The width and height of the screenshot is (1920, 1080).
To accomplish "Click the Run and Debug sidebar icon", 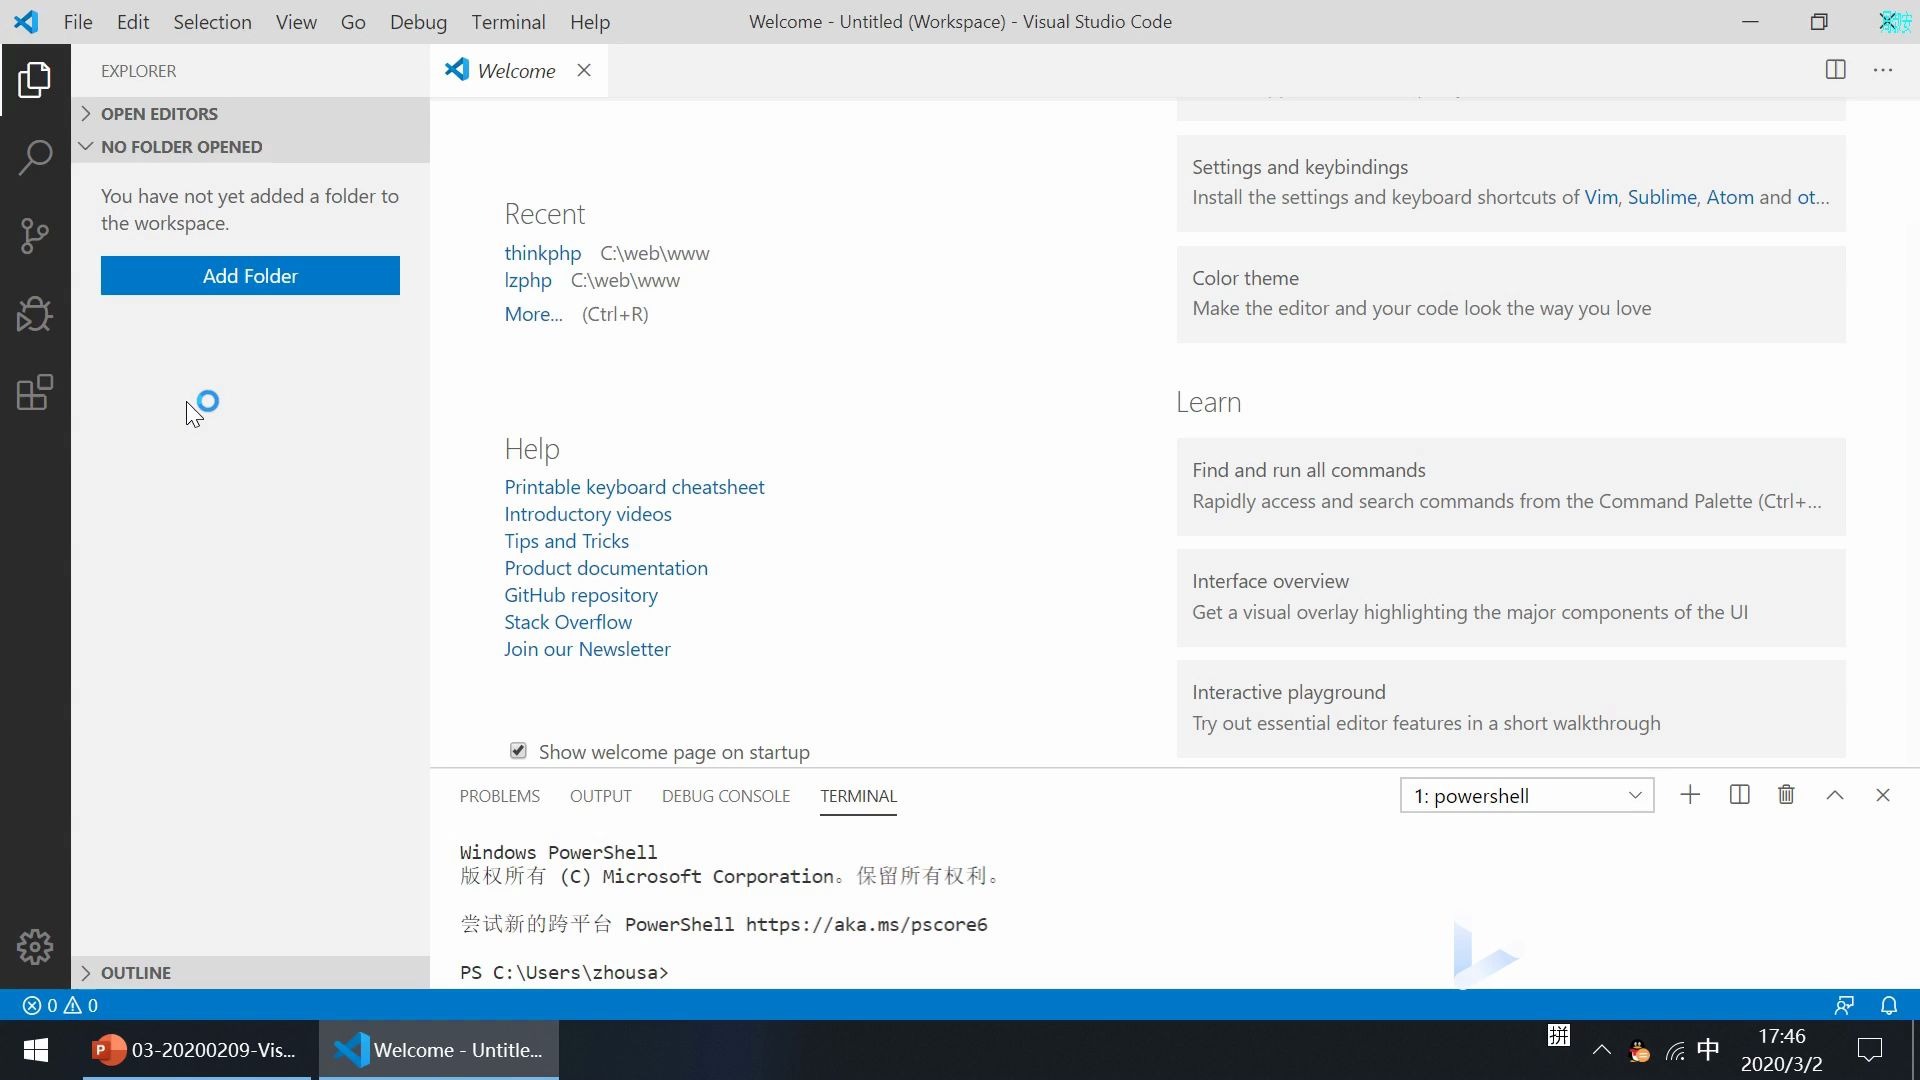I will coord(36,314).
